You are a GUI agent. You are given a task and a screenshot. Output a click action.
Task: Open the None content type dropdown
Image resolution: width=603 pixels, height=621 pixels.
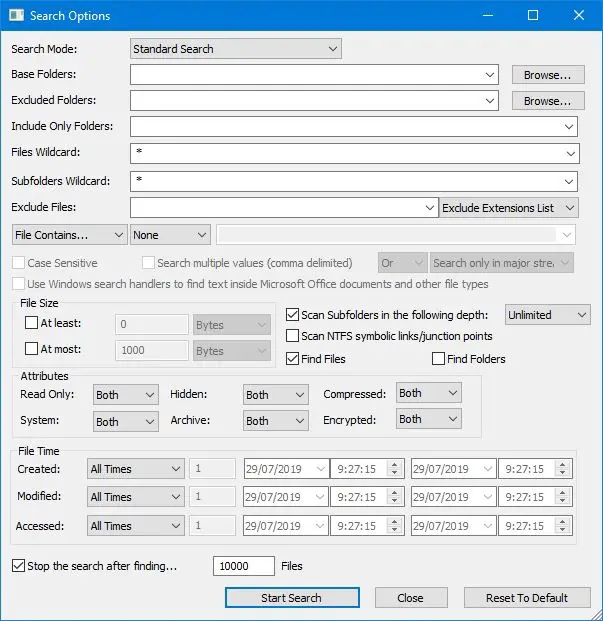[x=170, y=235]
